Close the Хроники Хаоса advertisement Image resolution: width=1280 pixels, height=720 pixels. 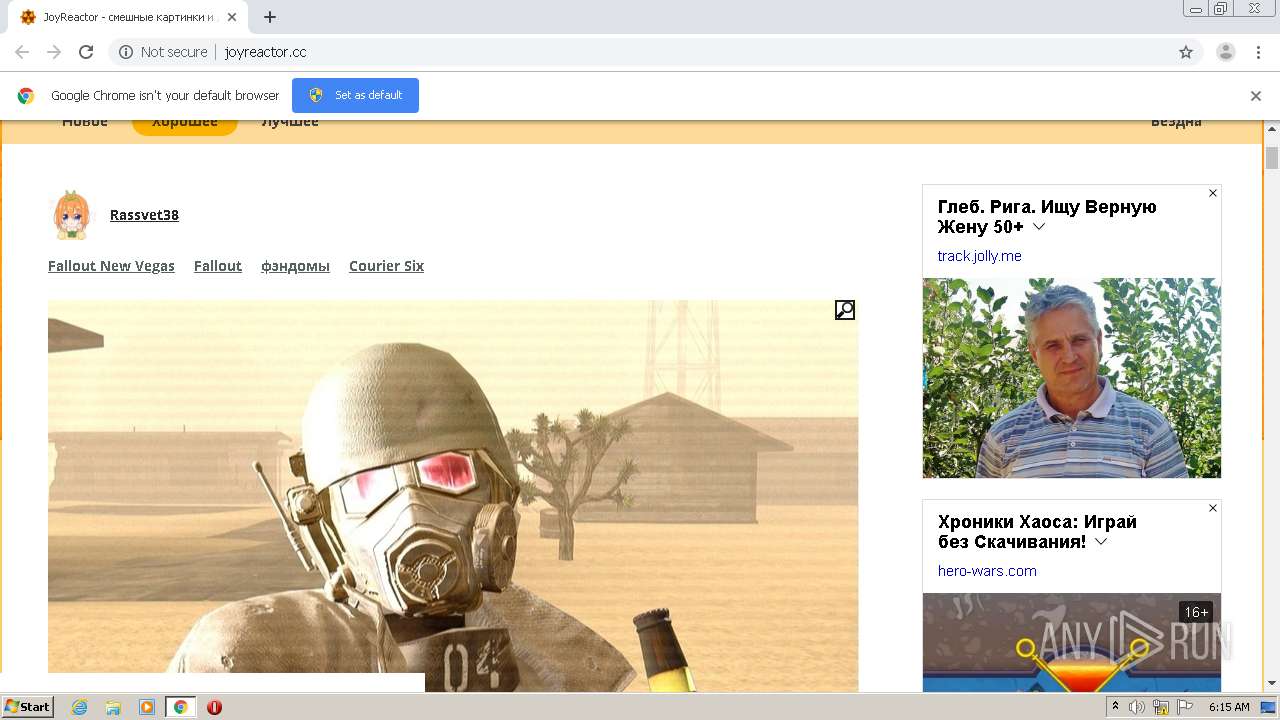click(x=1213, y=508)
